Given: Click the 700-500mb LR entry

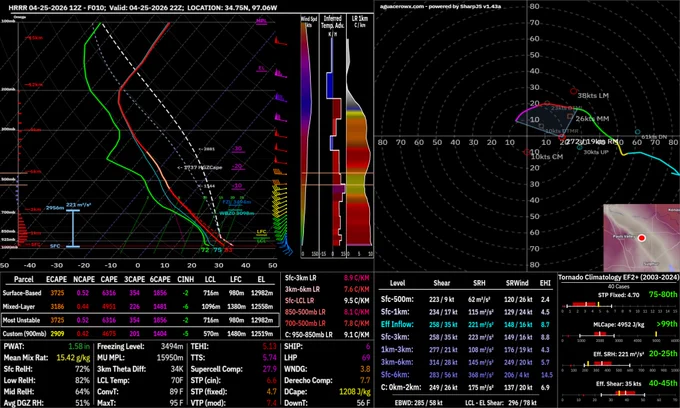Looking at the screenshot, I should pyautogui.click(x=327, y=323).
